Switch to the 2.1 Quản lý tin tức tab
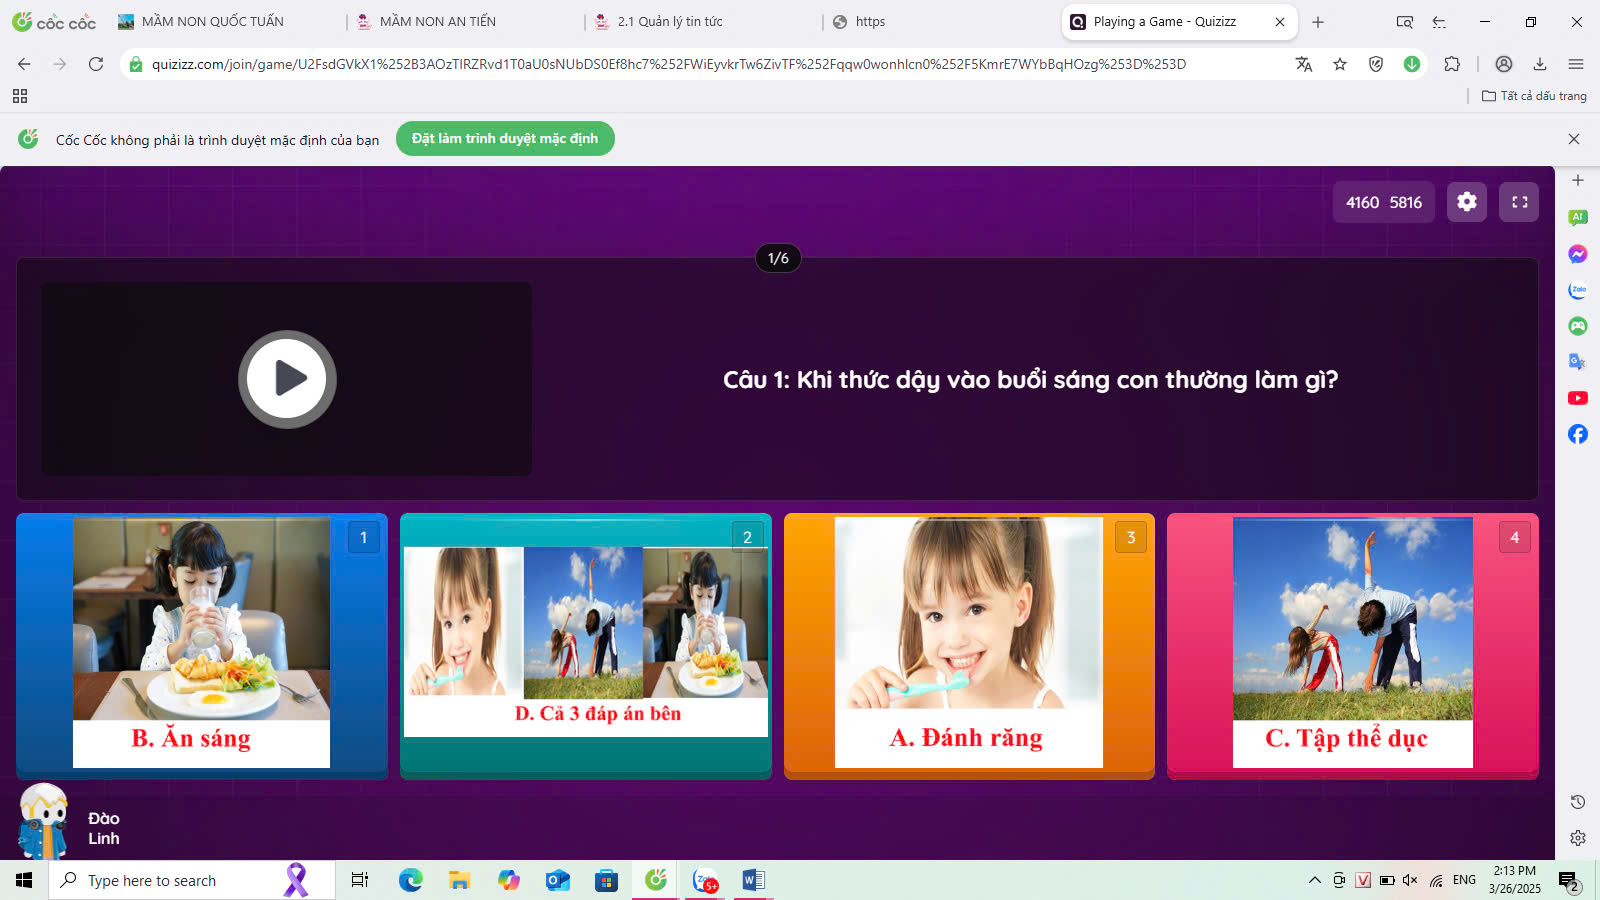 click(669, 22)
